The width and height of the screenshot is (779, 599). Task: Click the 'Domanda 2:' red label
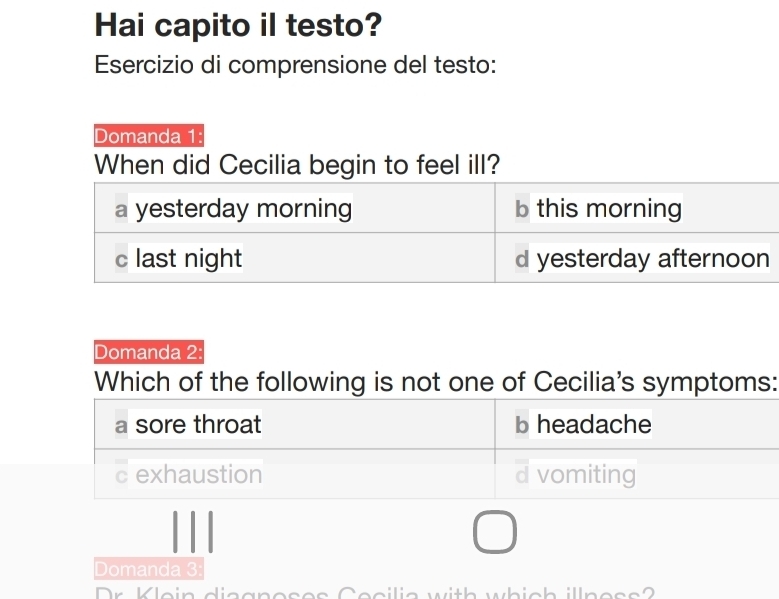pos(149,352)
